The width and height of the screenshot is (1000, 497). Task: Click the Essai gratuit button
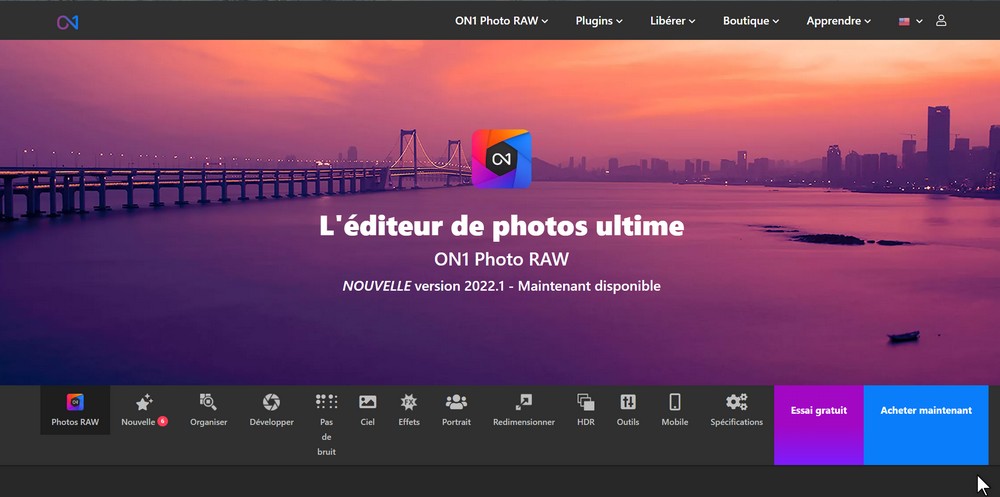[819, 425]
